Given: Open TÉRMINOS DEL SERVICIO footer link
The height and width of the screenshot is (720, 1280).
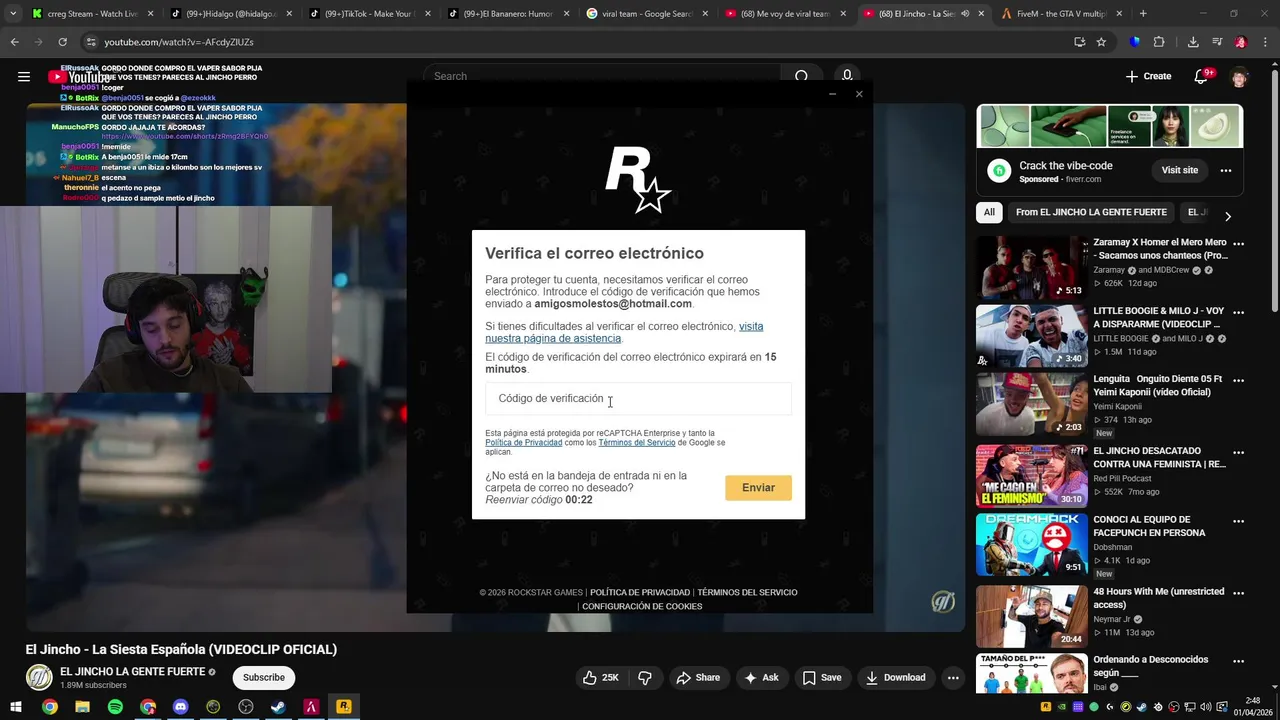Looking at the screenshot, I should (x=747, y=592).
